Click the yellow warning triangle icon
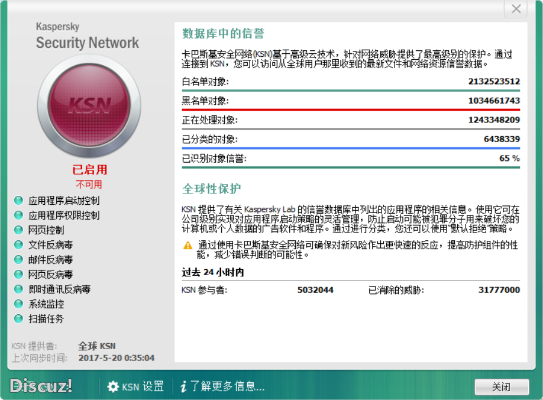This screenshot has width=543, height=400. (x=187, y=246)
